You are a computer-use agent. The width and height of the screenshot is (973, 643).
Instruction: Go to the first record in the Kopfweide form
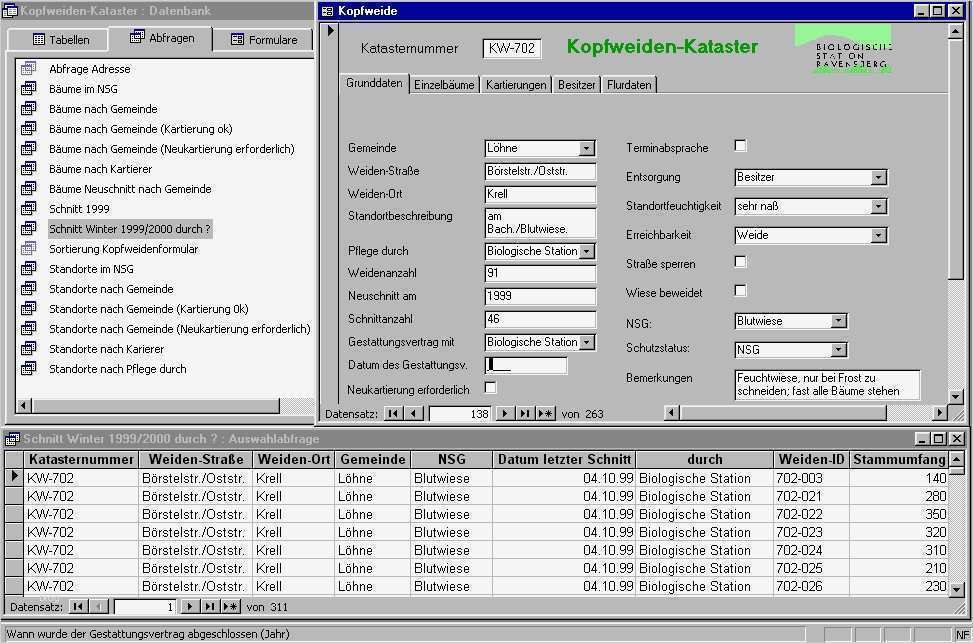(x=393, y=413)
